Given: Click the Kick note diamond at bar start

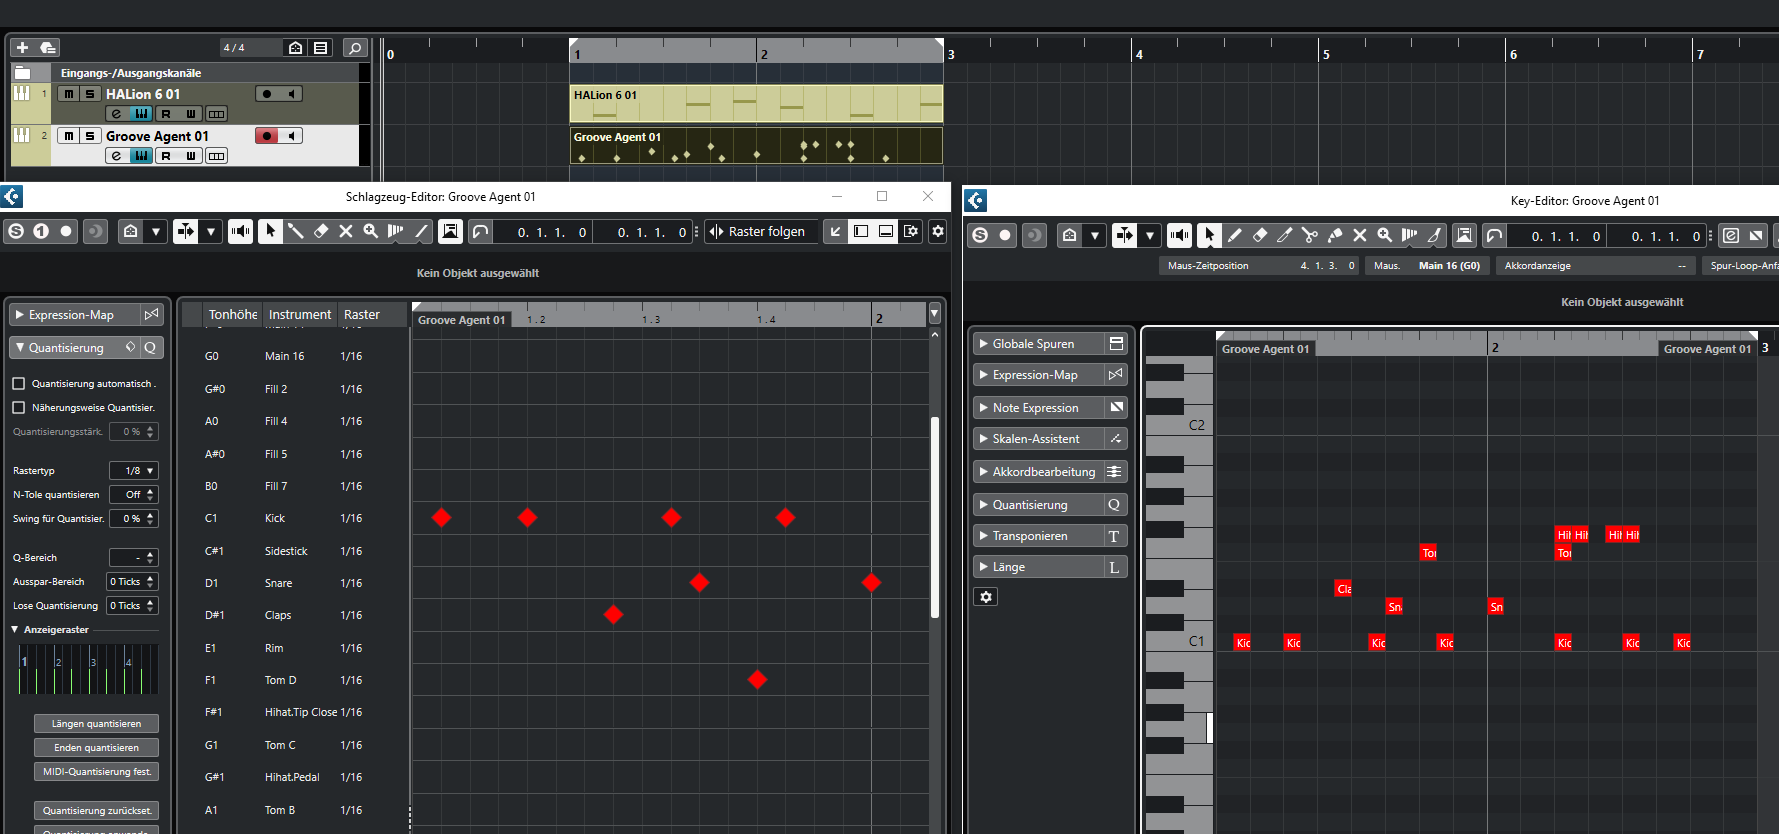Looking at the screenshot, I should point(441,518).
